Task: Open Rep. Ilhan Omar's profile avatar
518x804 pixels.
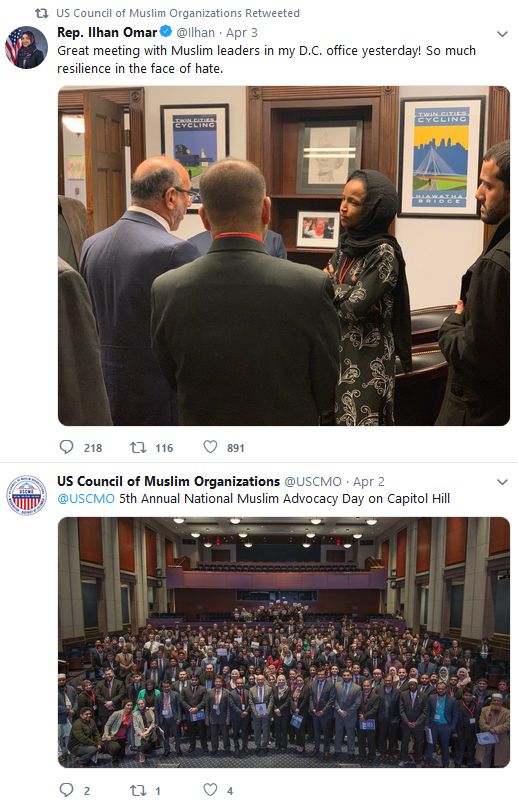Action: coord(27,47)
